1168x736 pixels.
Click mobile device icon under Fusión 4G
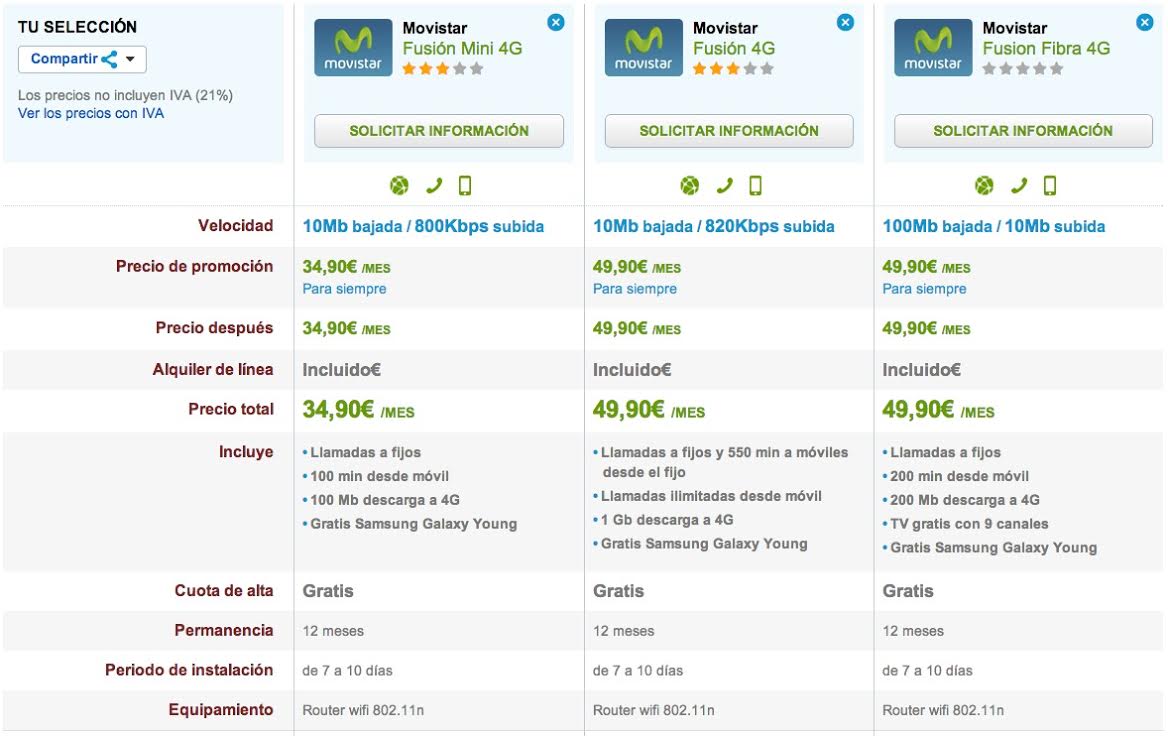coord(755,185)
